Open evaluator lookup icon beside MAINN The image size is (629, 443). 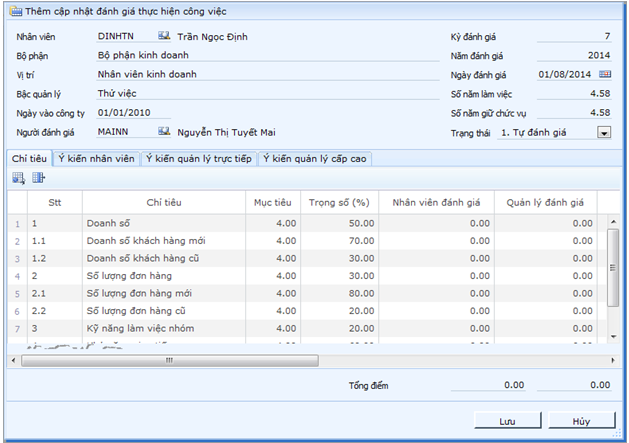tap(164, 131)
